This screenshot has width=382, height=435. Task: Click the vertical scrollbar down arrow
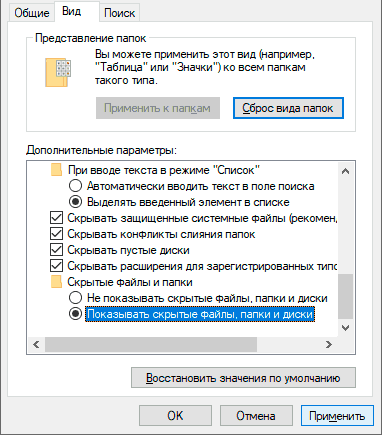(x=346, y=328)
